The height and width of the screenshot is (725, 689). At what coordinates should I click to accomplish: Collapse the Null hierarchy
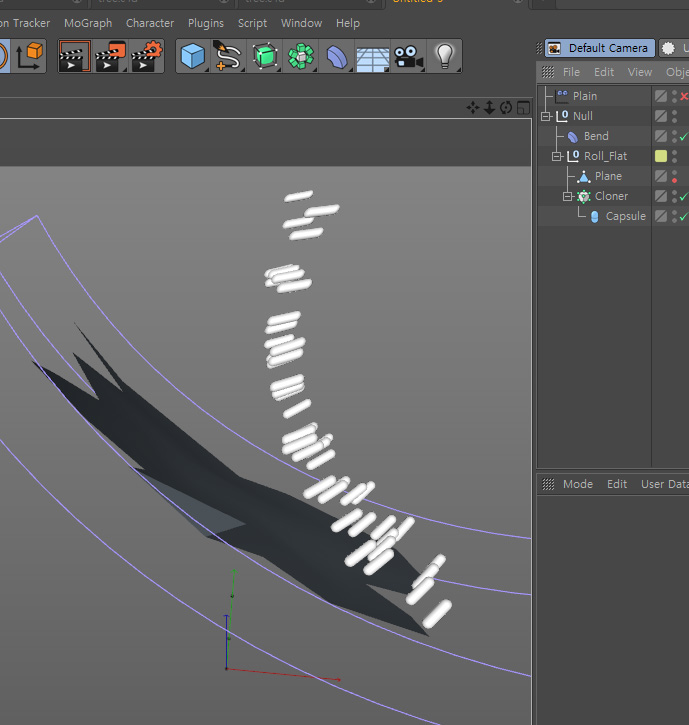546,117
